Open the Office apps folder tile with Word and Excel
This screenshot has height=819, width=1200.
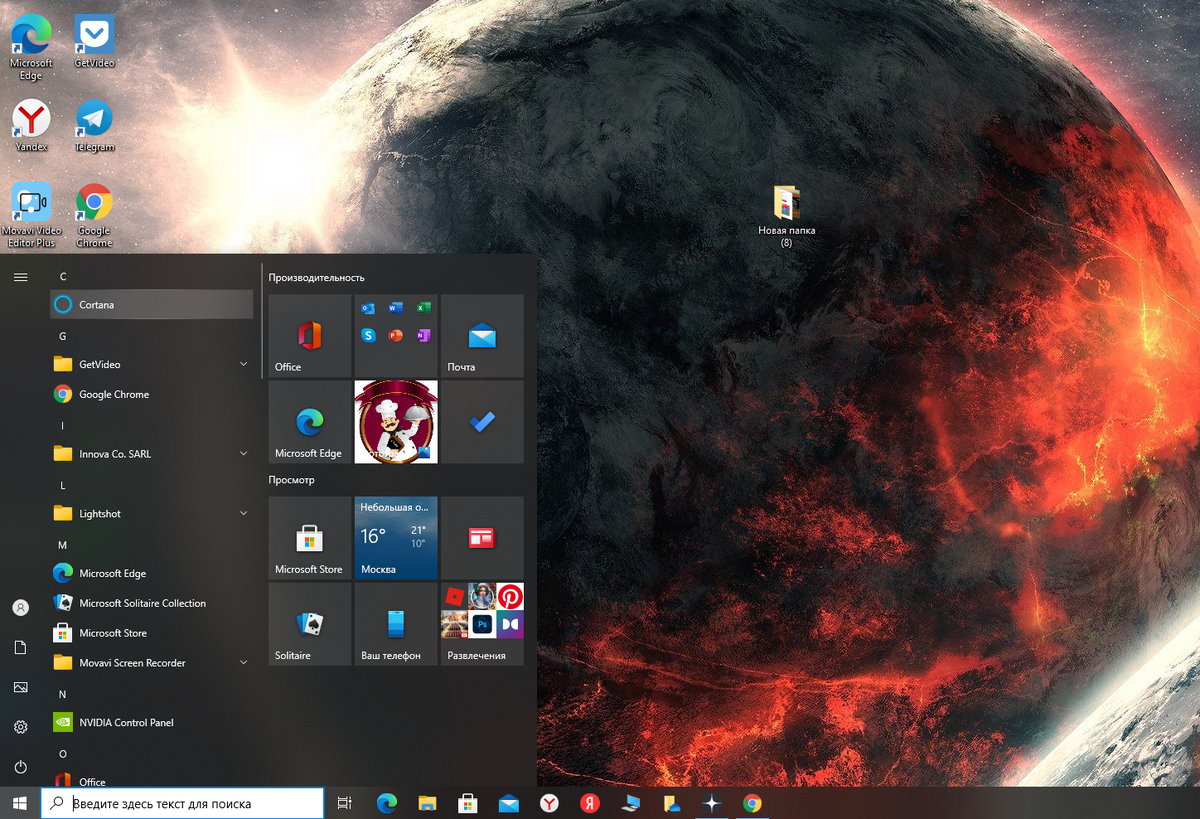click(396, 335)
